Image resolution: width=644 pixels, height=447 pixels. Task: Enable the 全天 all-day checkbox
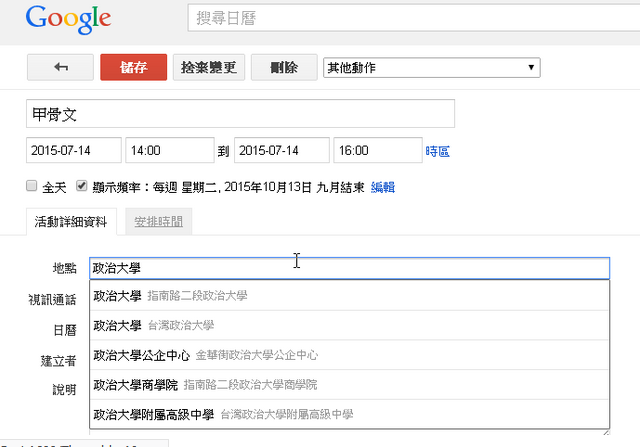[x=33, y=186]
